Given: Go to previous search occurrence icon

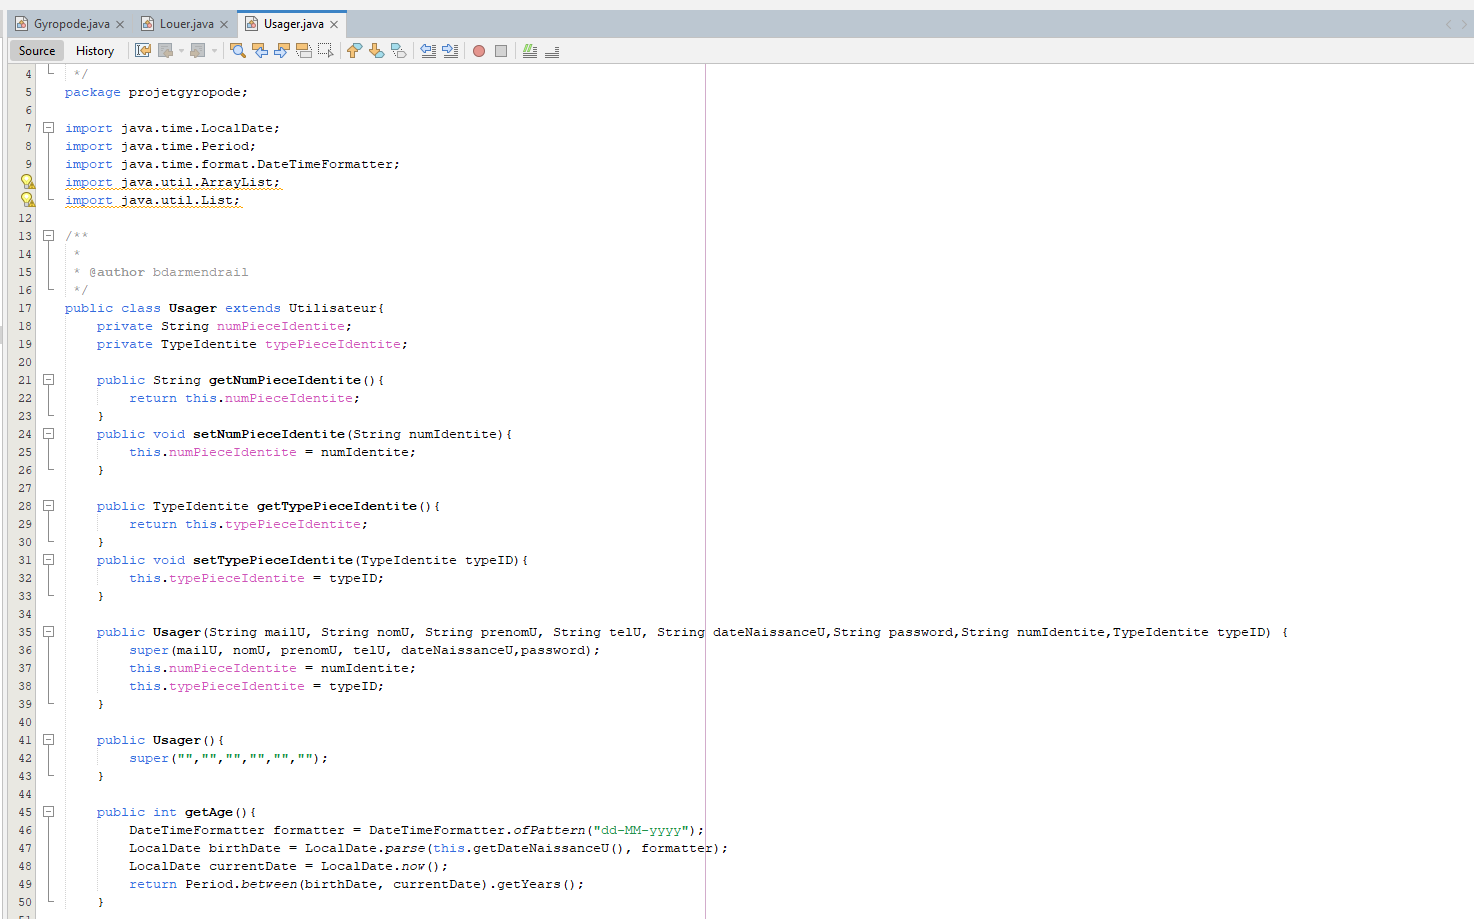Looking at the screenshot, I should coord(260,51).
